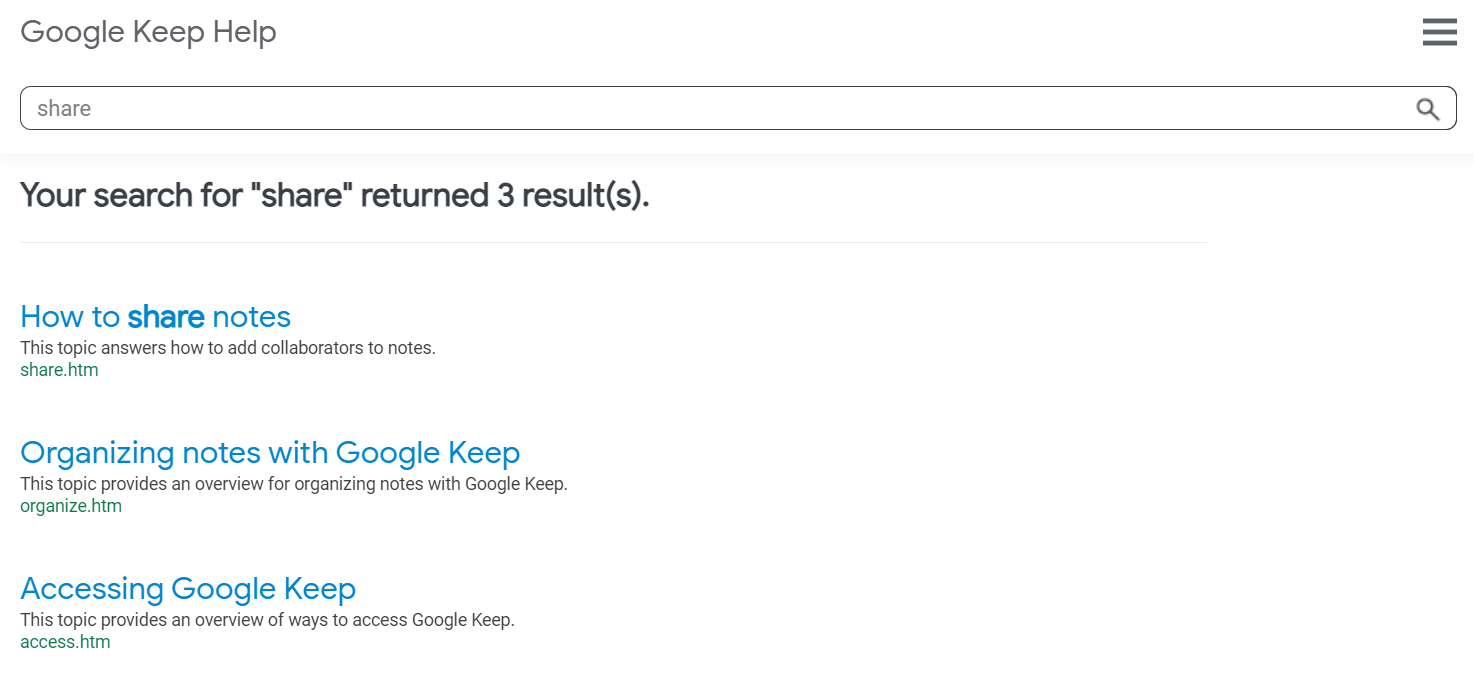
Task: Focus the search box containing "share"
Action: point(738,108)
